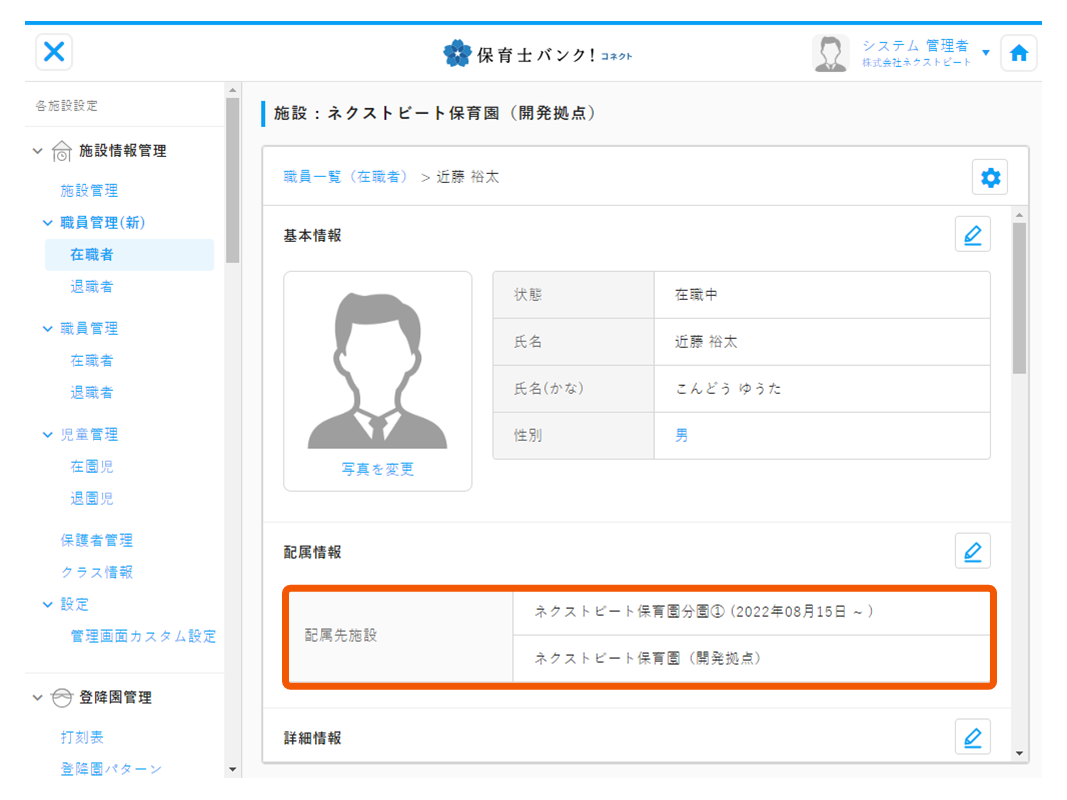
Task: Collapse the 登降園管理 section
Action: 38,697
